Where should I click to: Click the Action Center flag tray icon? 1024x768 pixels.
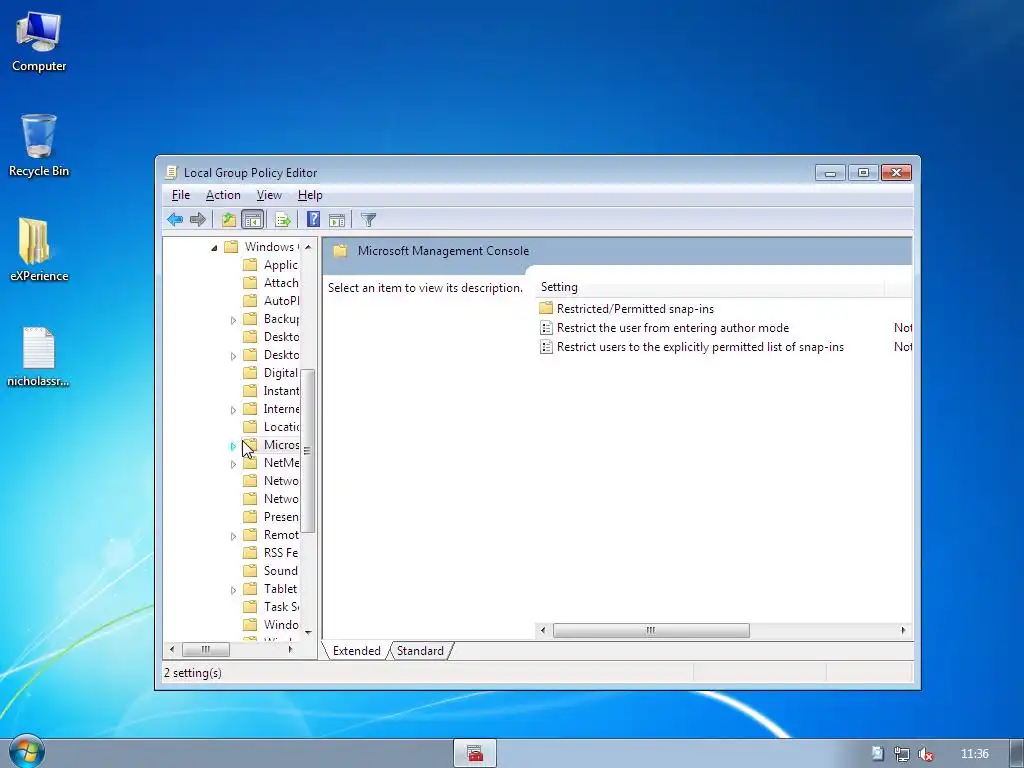pos(878,754)
